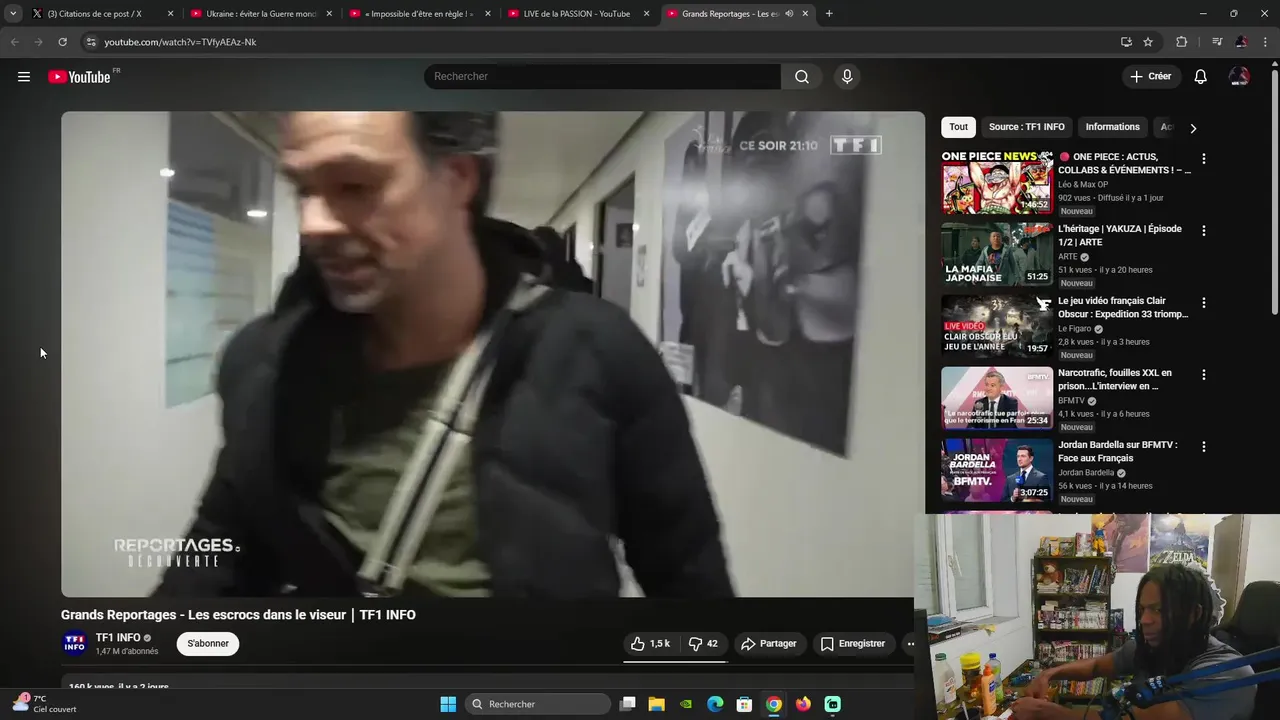Open ONE PIECE ACTUS video title
The width and height of the screenshot is (1280, 720).
1125,164
